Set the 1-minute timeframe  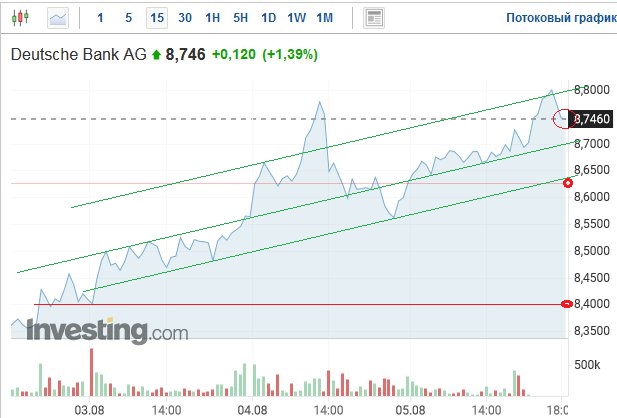(100, 18)
